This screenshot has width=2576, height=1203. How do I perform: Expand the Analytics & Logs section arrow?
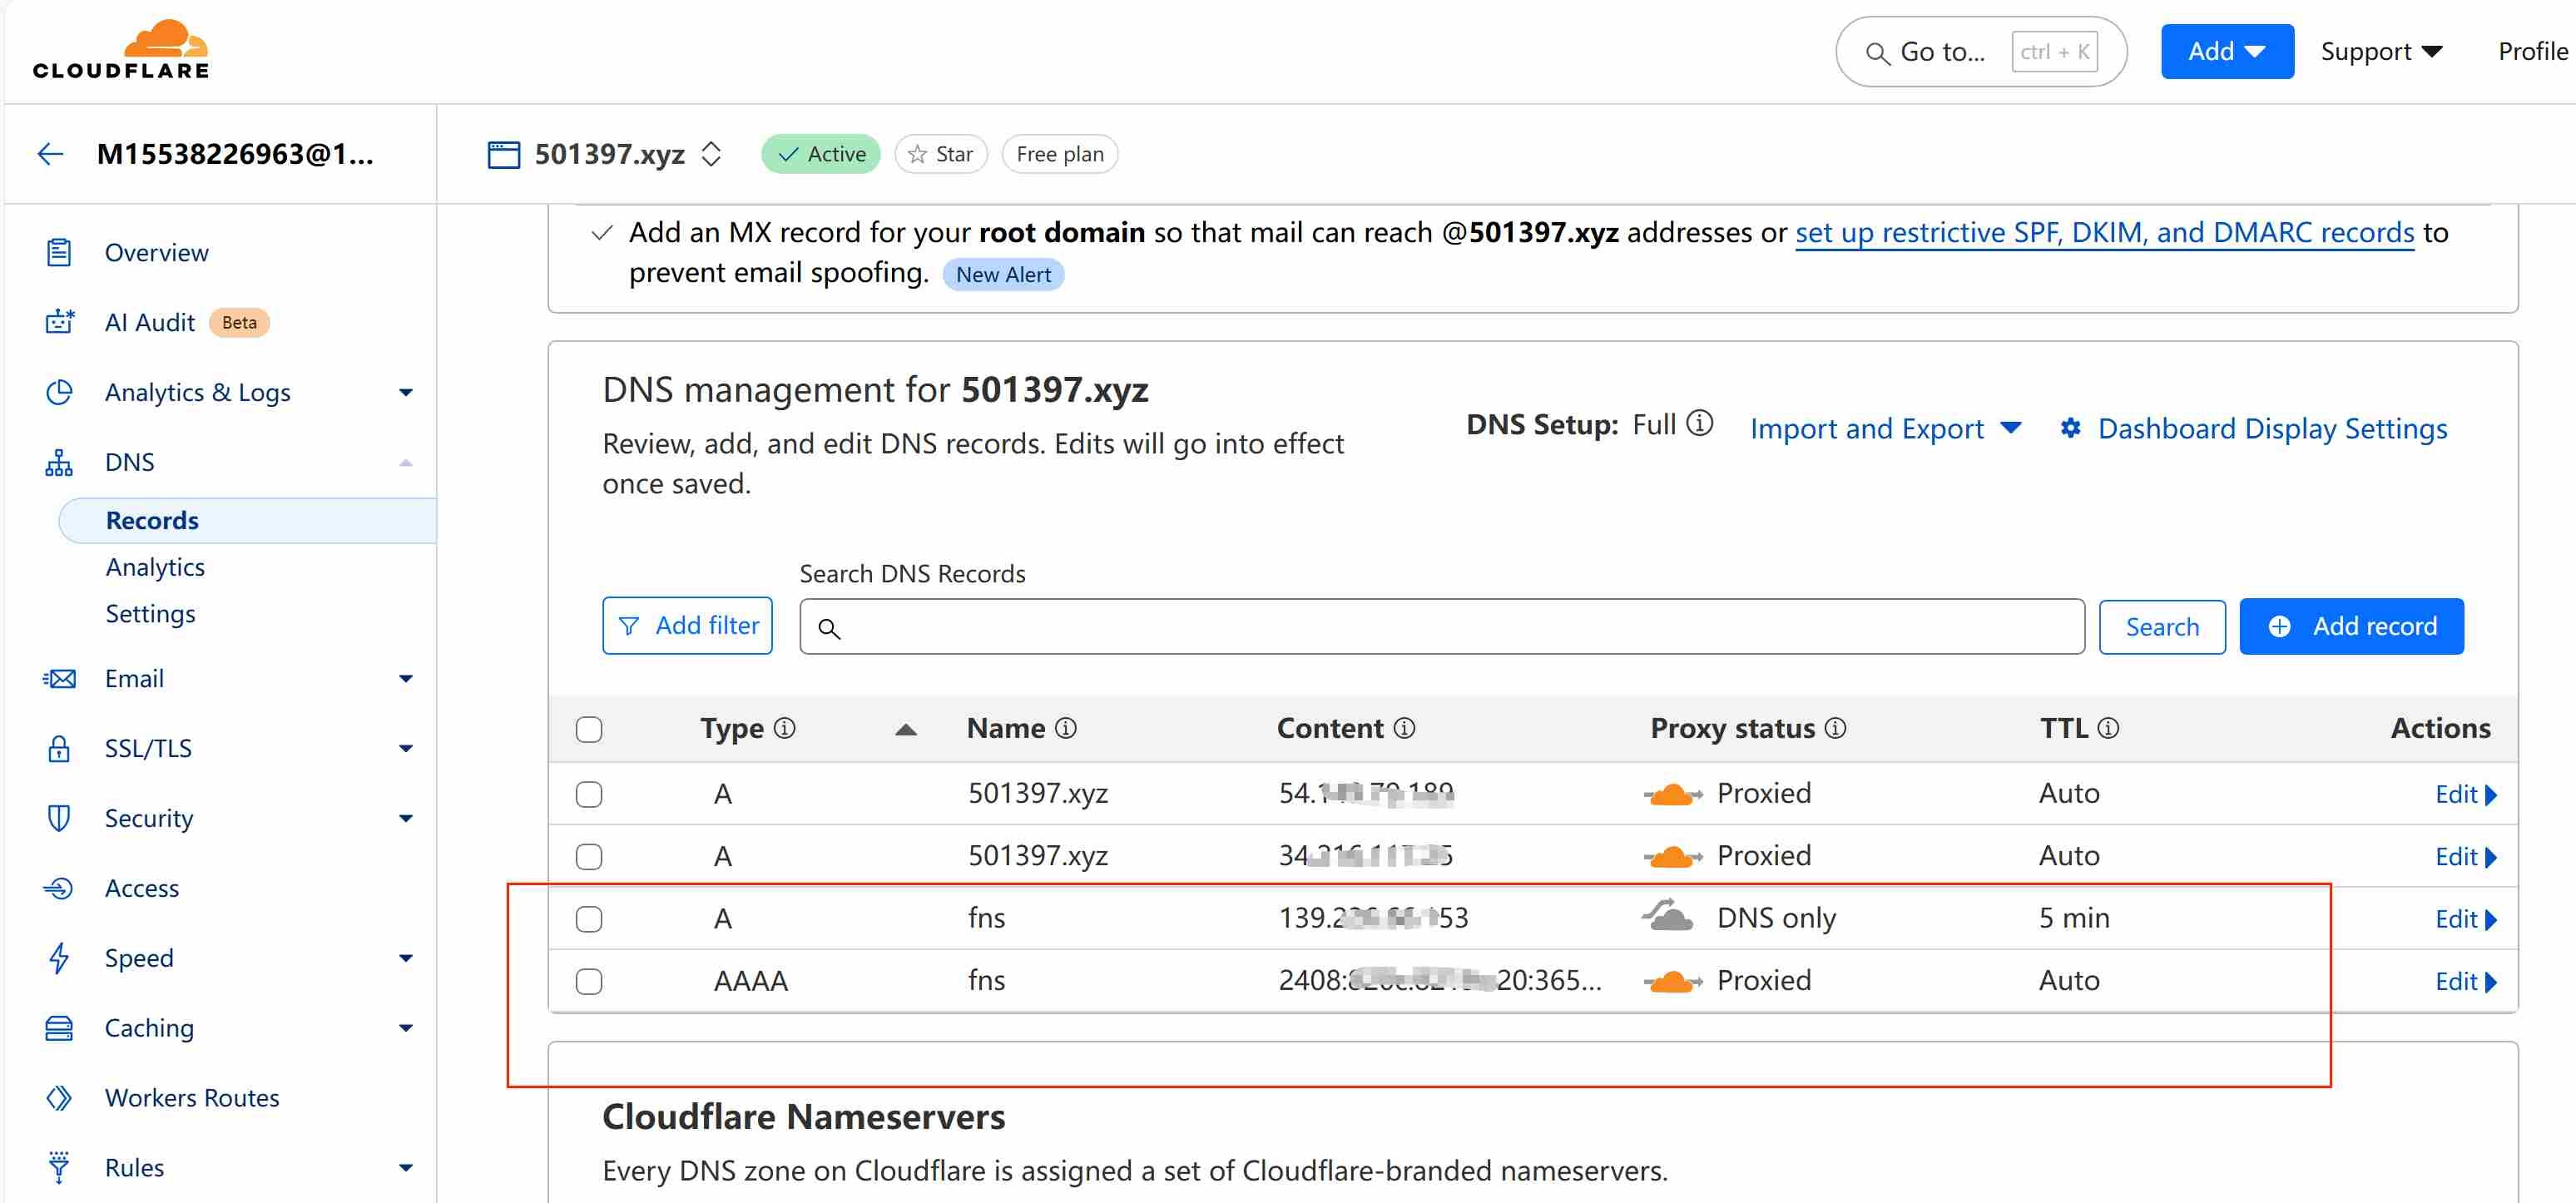point(406,392)
